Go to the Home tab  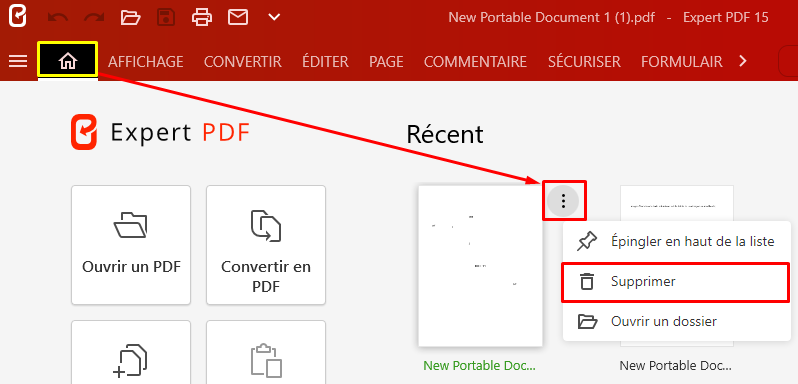coord(67,61)
